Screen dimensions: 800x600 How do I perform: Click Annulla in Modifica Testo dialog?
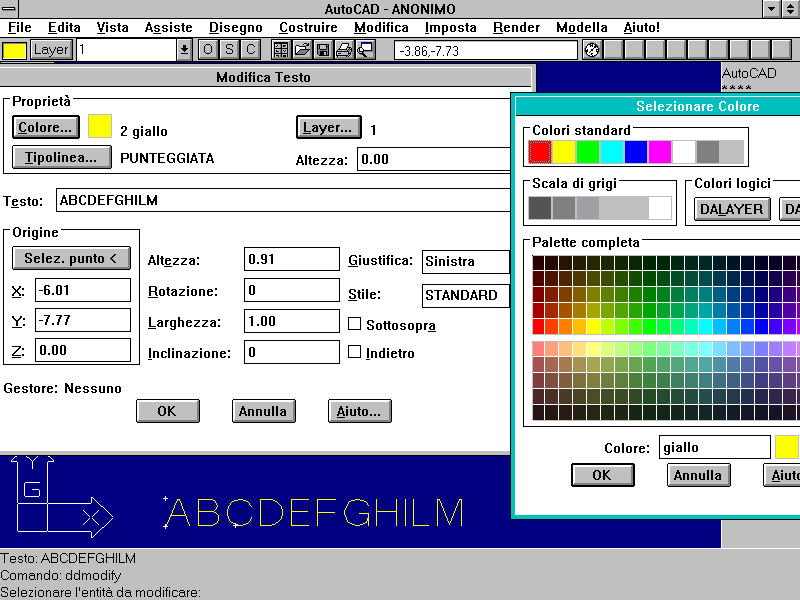pyautogui.click(x=263, y=411)
